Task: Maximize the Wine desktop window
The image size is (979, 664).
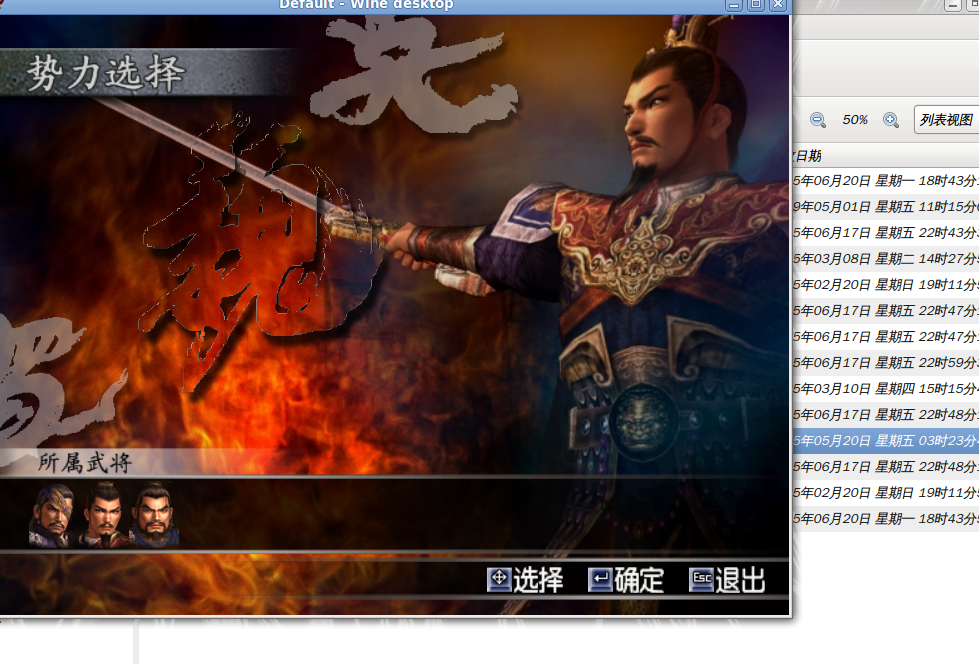Action: pos(756,5)
